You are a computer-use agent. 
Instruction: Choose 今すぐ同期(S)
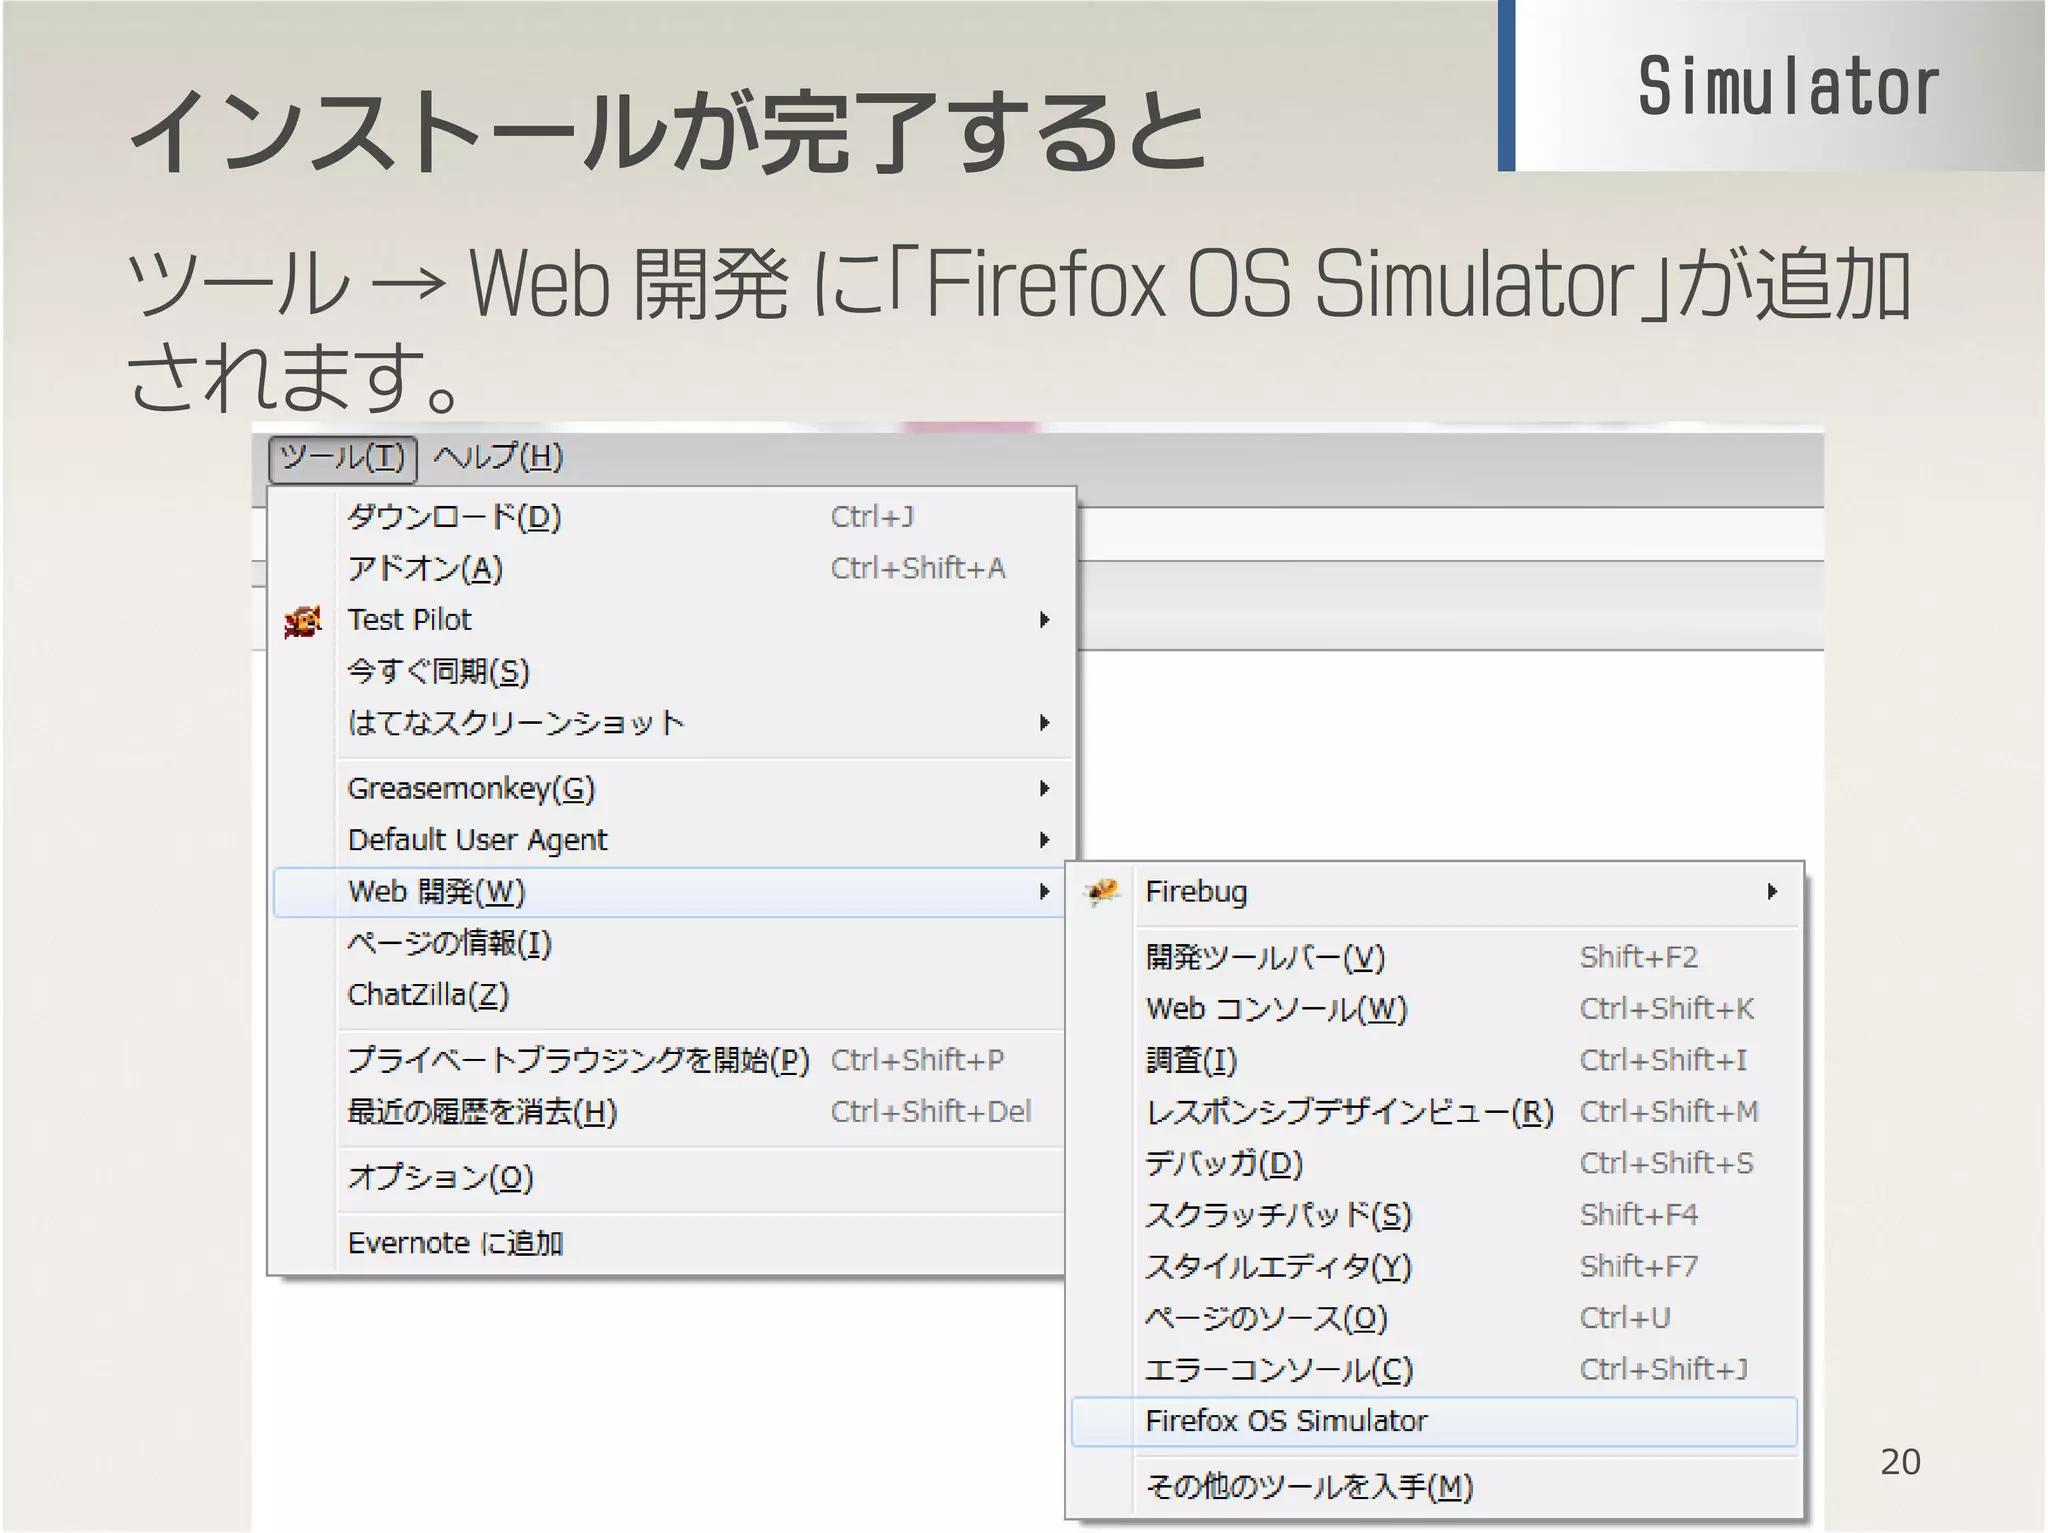(438, 671)
